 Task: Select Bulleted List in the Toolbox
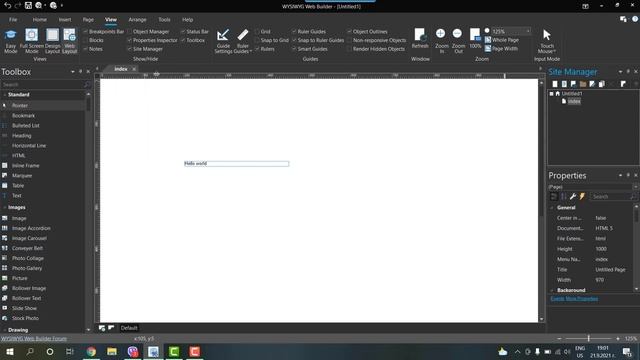[x=26, y=126]
